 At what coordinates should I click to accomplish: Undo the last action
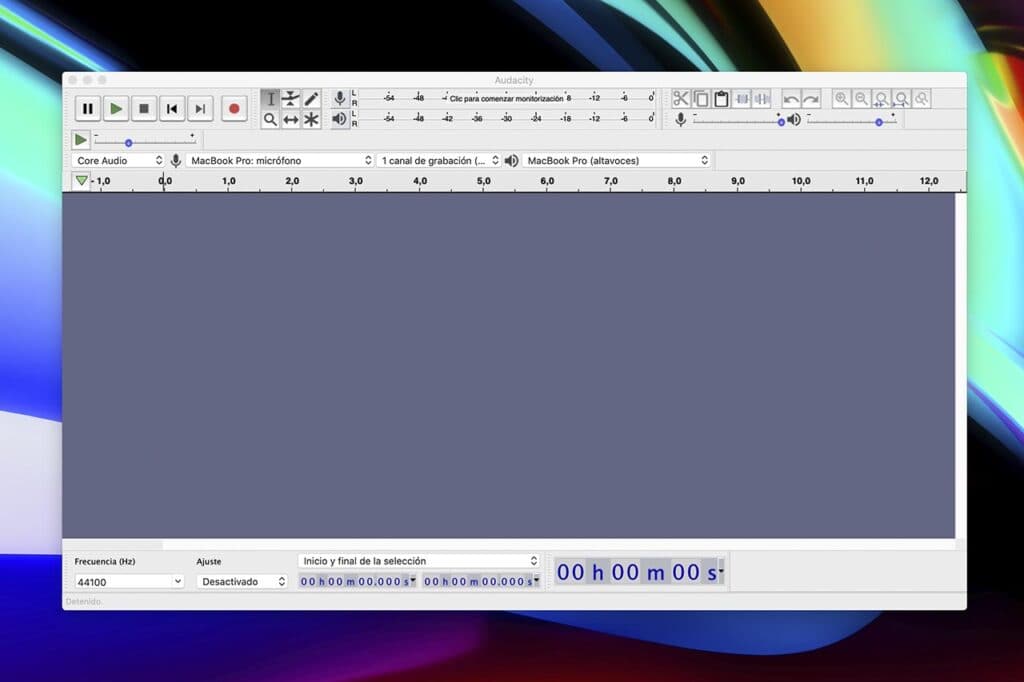point(791,99)
